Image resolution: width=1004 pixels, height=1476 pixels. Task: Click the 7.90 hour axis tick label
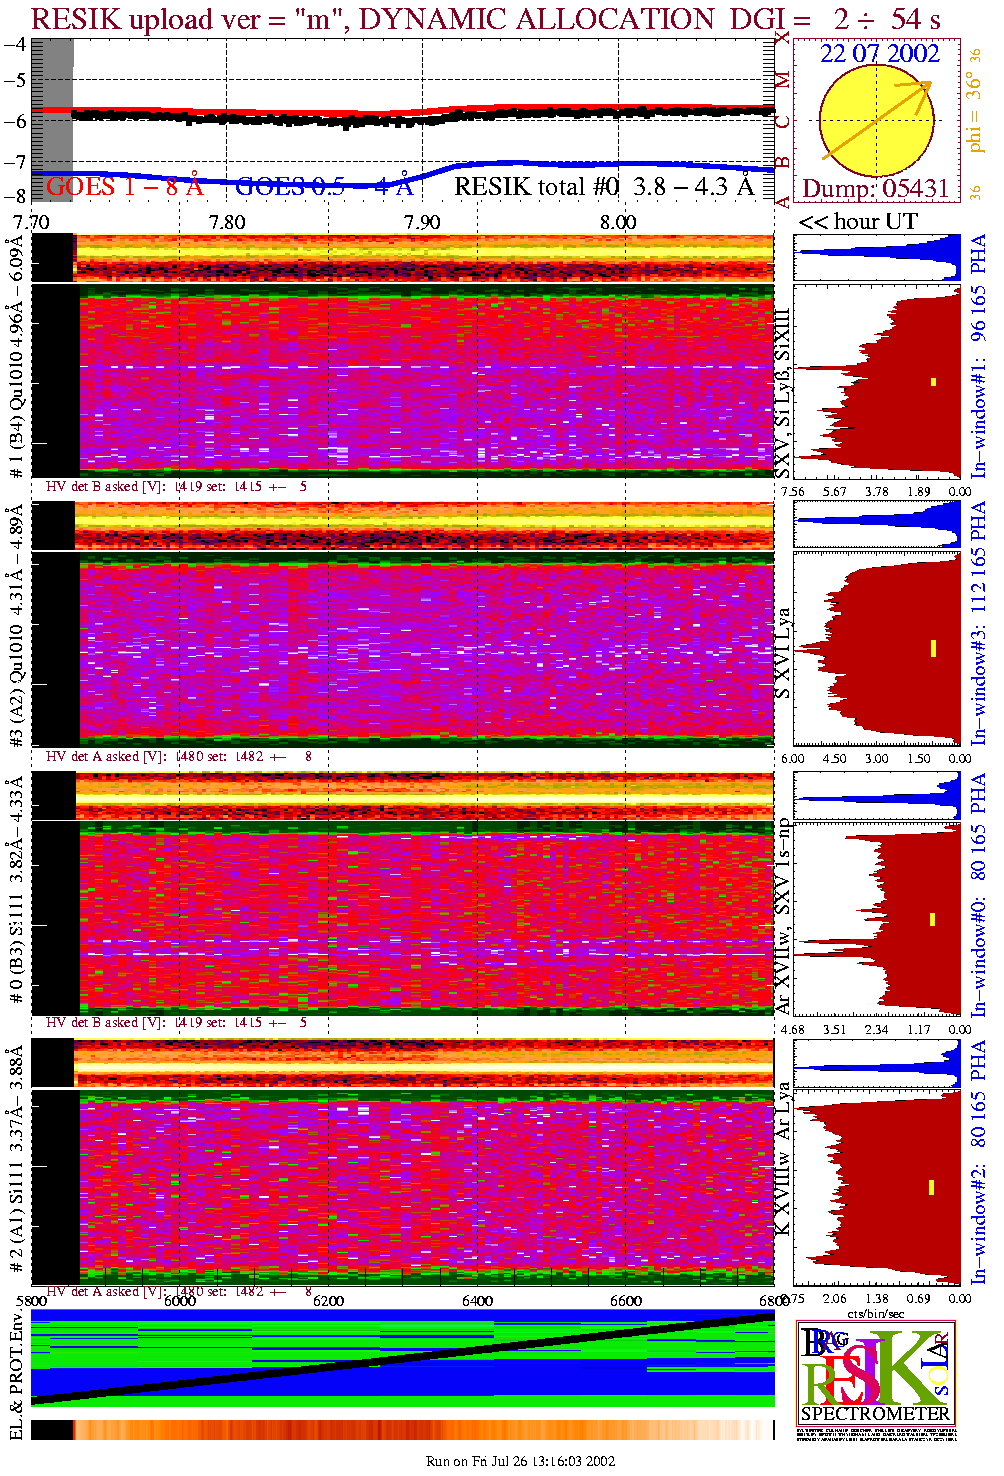click(x=422, y=221)
